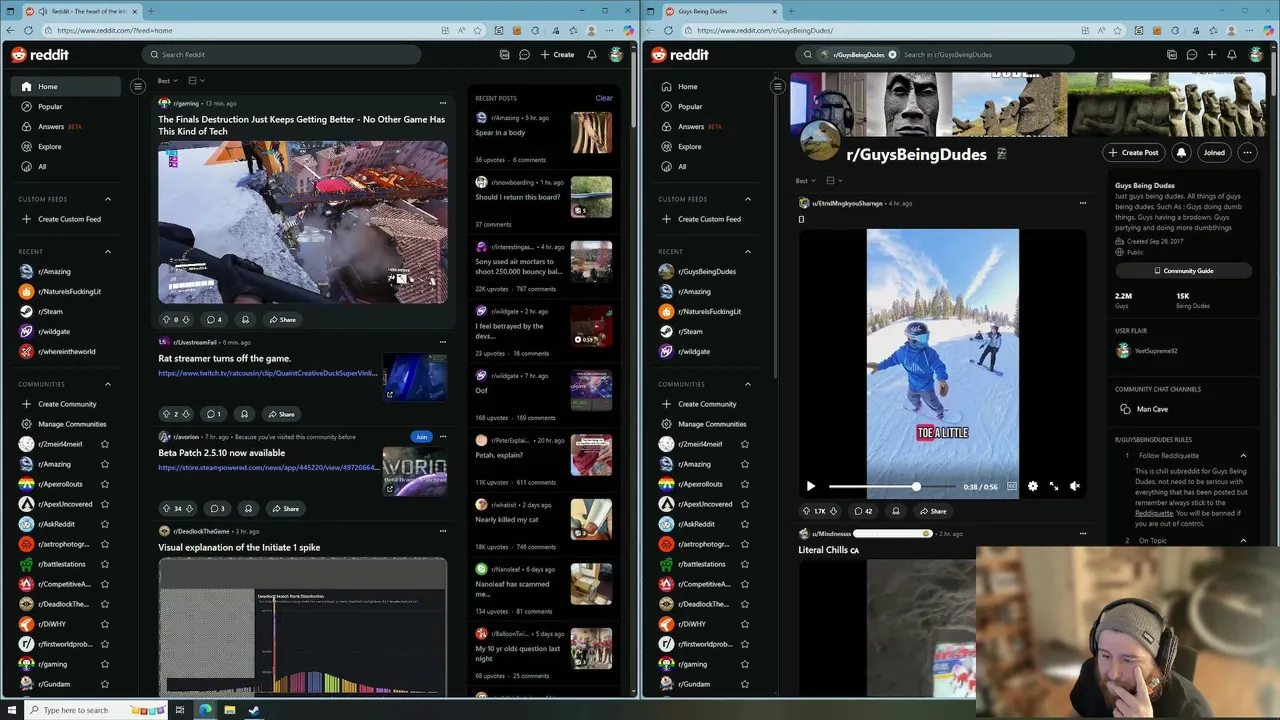Image resolution: width=1280 pixels, height=720 pixels.
Task: Open view layout dropdown in left window feed
Action: pyautogui.click(x=196, y=80)
